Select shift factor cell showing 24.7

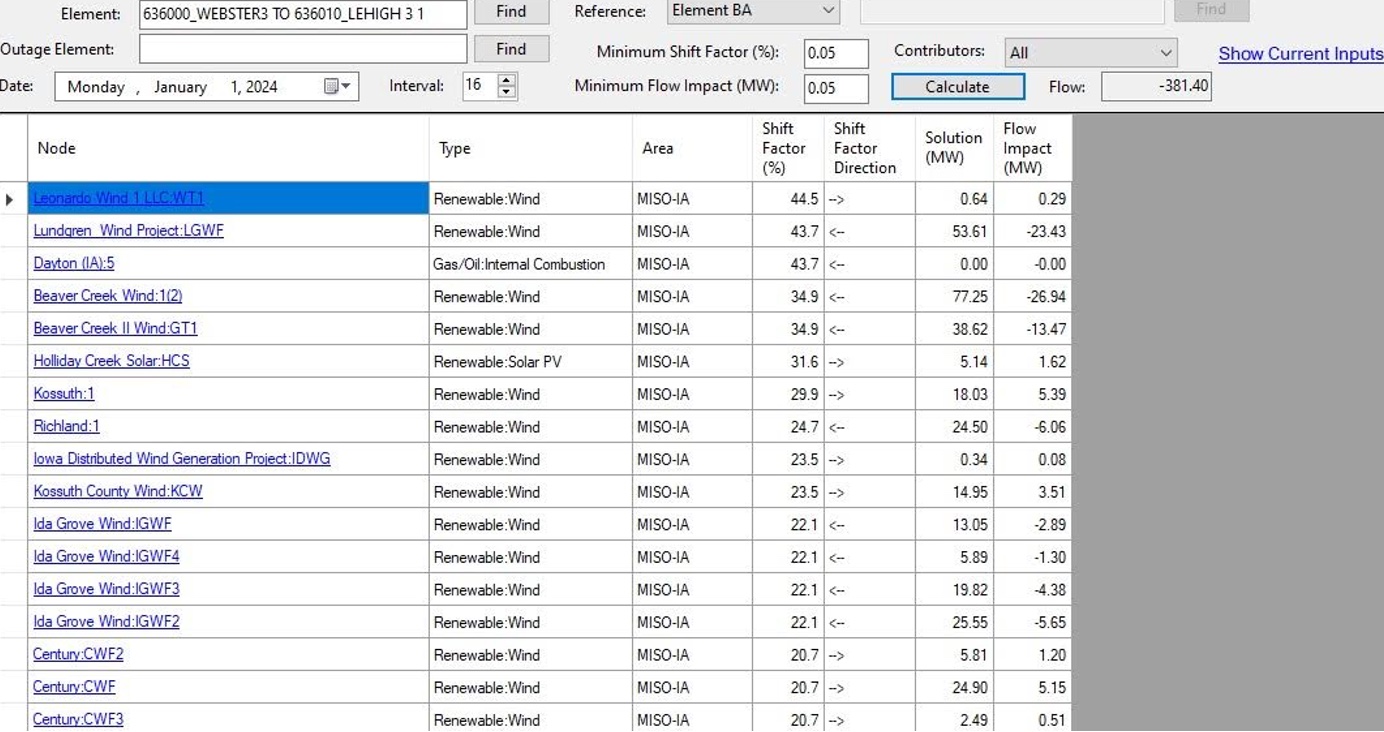point(788,427)
